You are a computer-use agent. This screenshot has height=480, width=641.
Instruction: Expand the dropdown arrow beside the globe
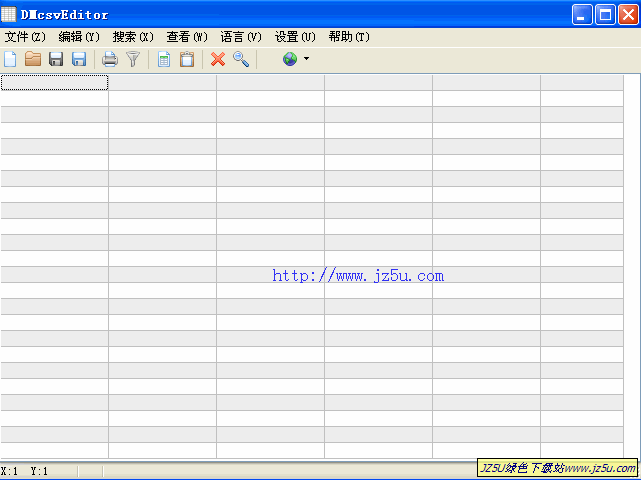306,59
